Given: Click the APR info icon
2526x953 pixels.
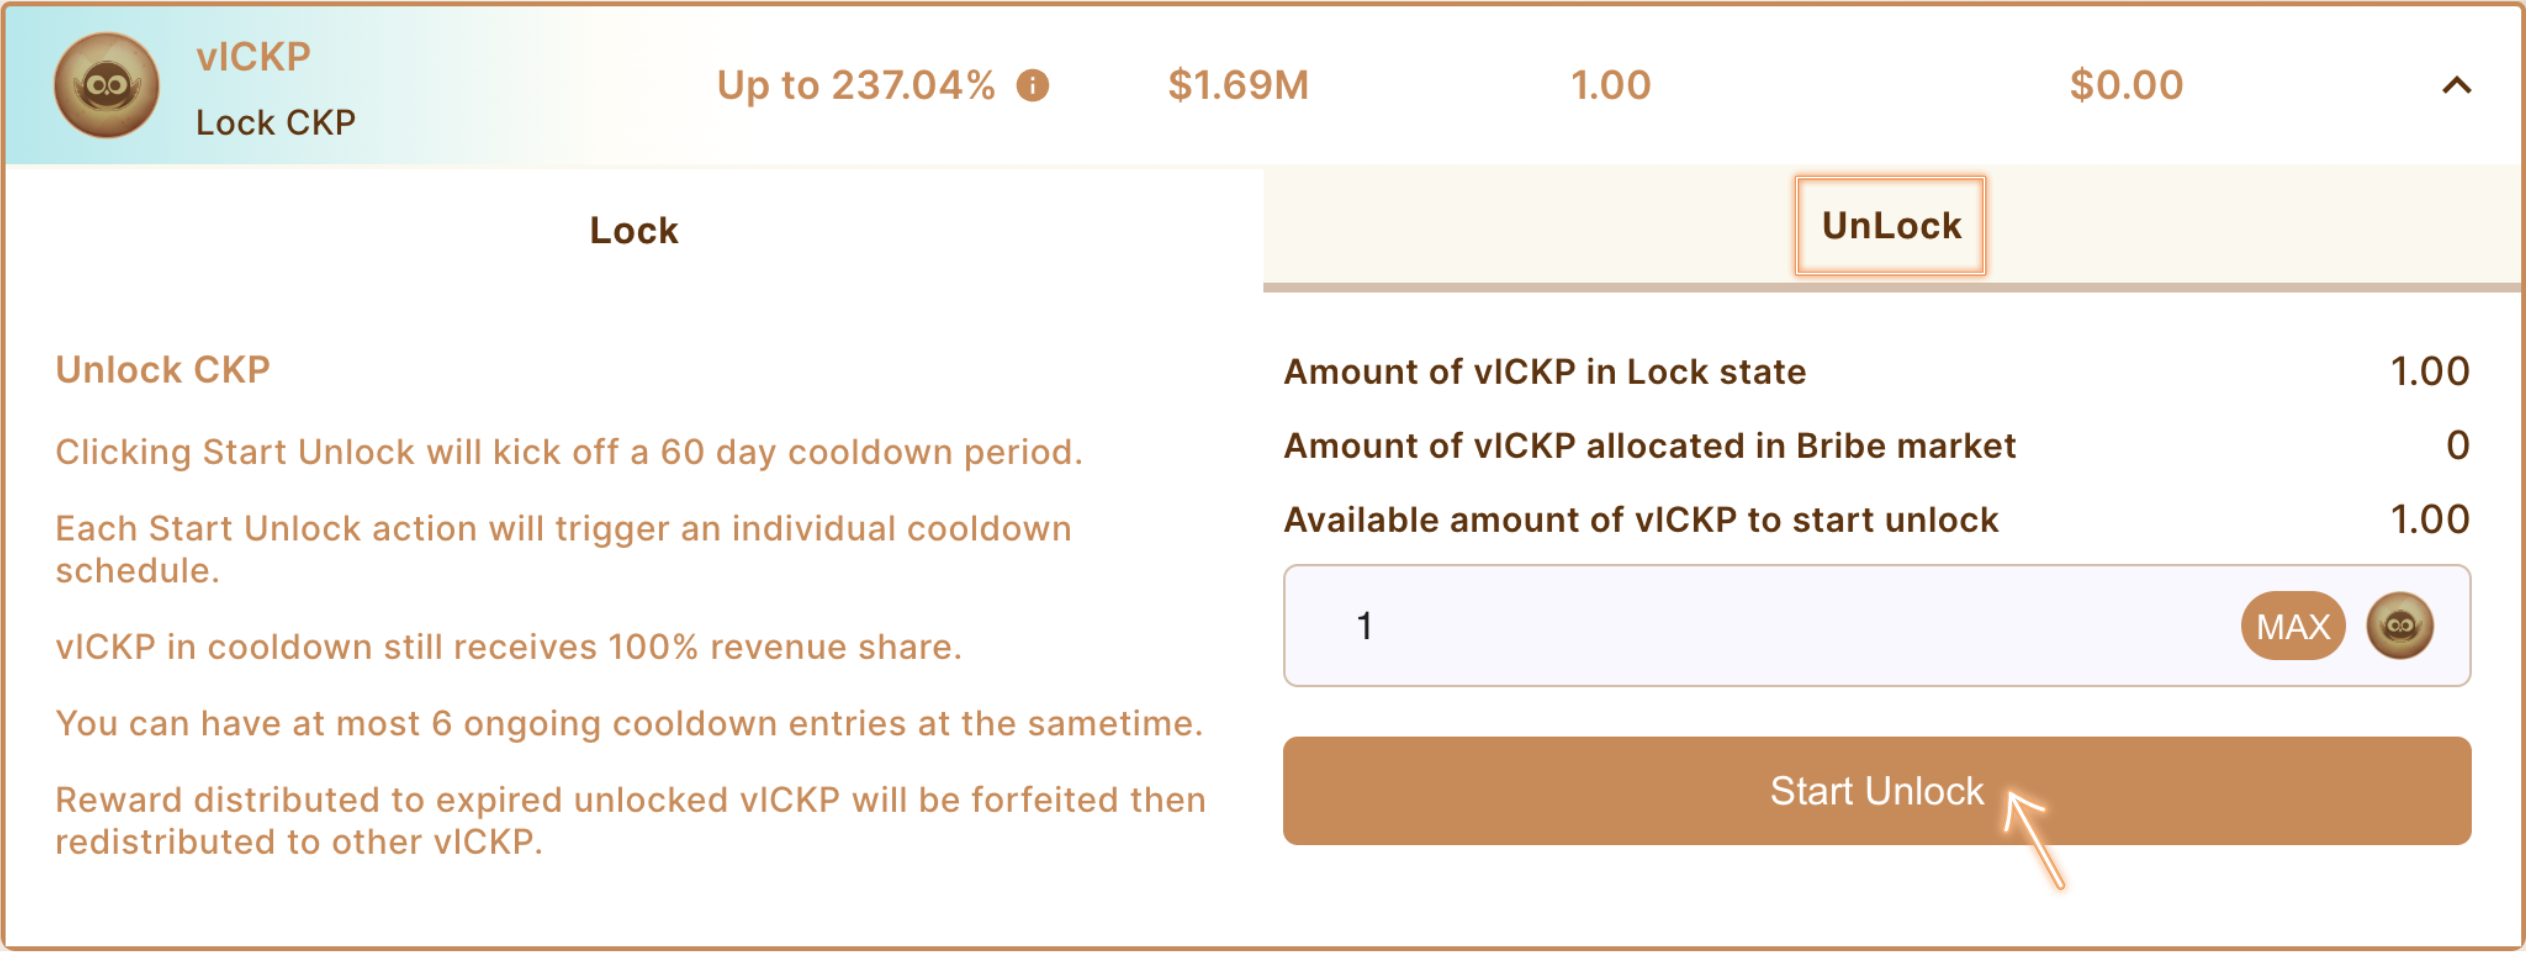Looking at the screenshot, I should tap(1032, 86).
